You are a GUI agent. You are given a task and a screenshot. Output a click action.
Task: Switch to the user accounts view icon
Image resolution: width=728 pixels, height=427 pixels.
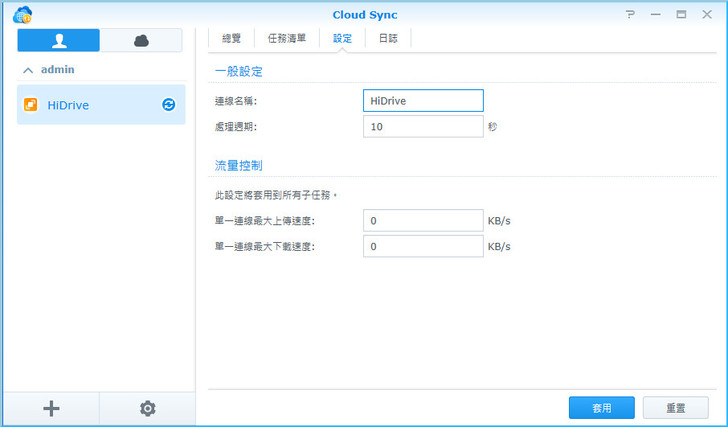pyautogui.click(x=58, y=40)
